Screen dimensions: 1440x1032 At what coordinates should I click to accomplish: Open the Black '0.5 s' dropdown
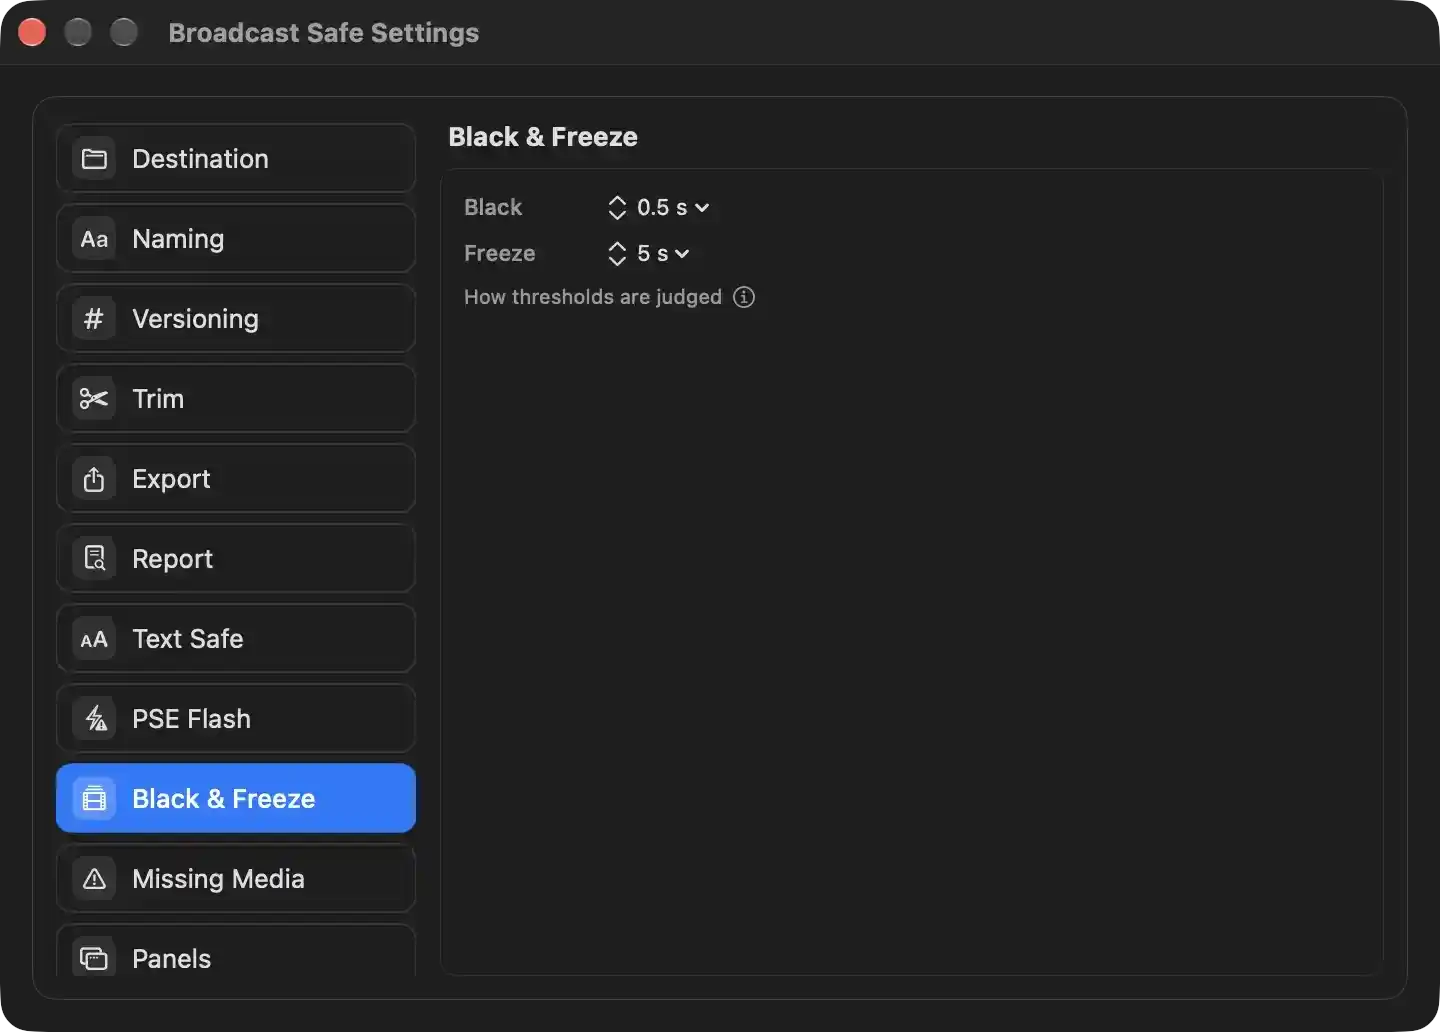point(673,207)
